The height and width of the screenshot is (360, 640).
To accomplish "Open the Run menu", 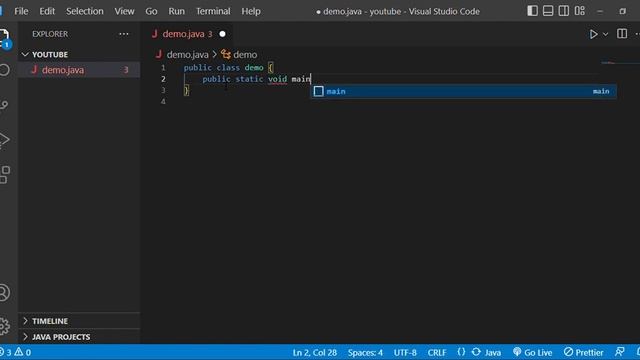I will (176, 11).
